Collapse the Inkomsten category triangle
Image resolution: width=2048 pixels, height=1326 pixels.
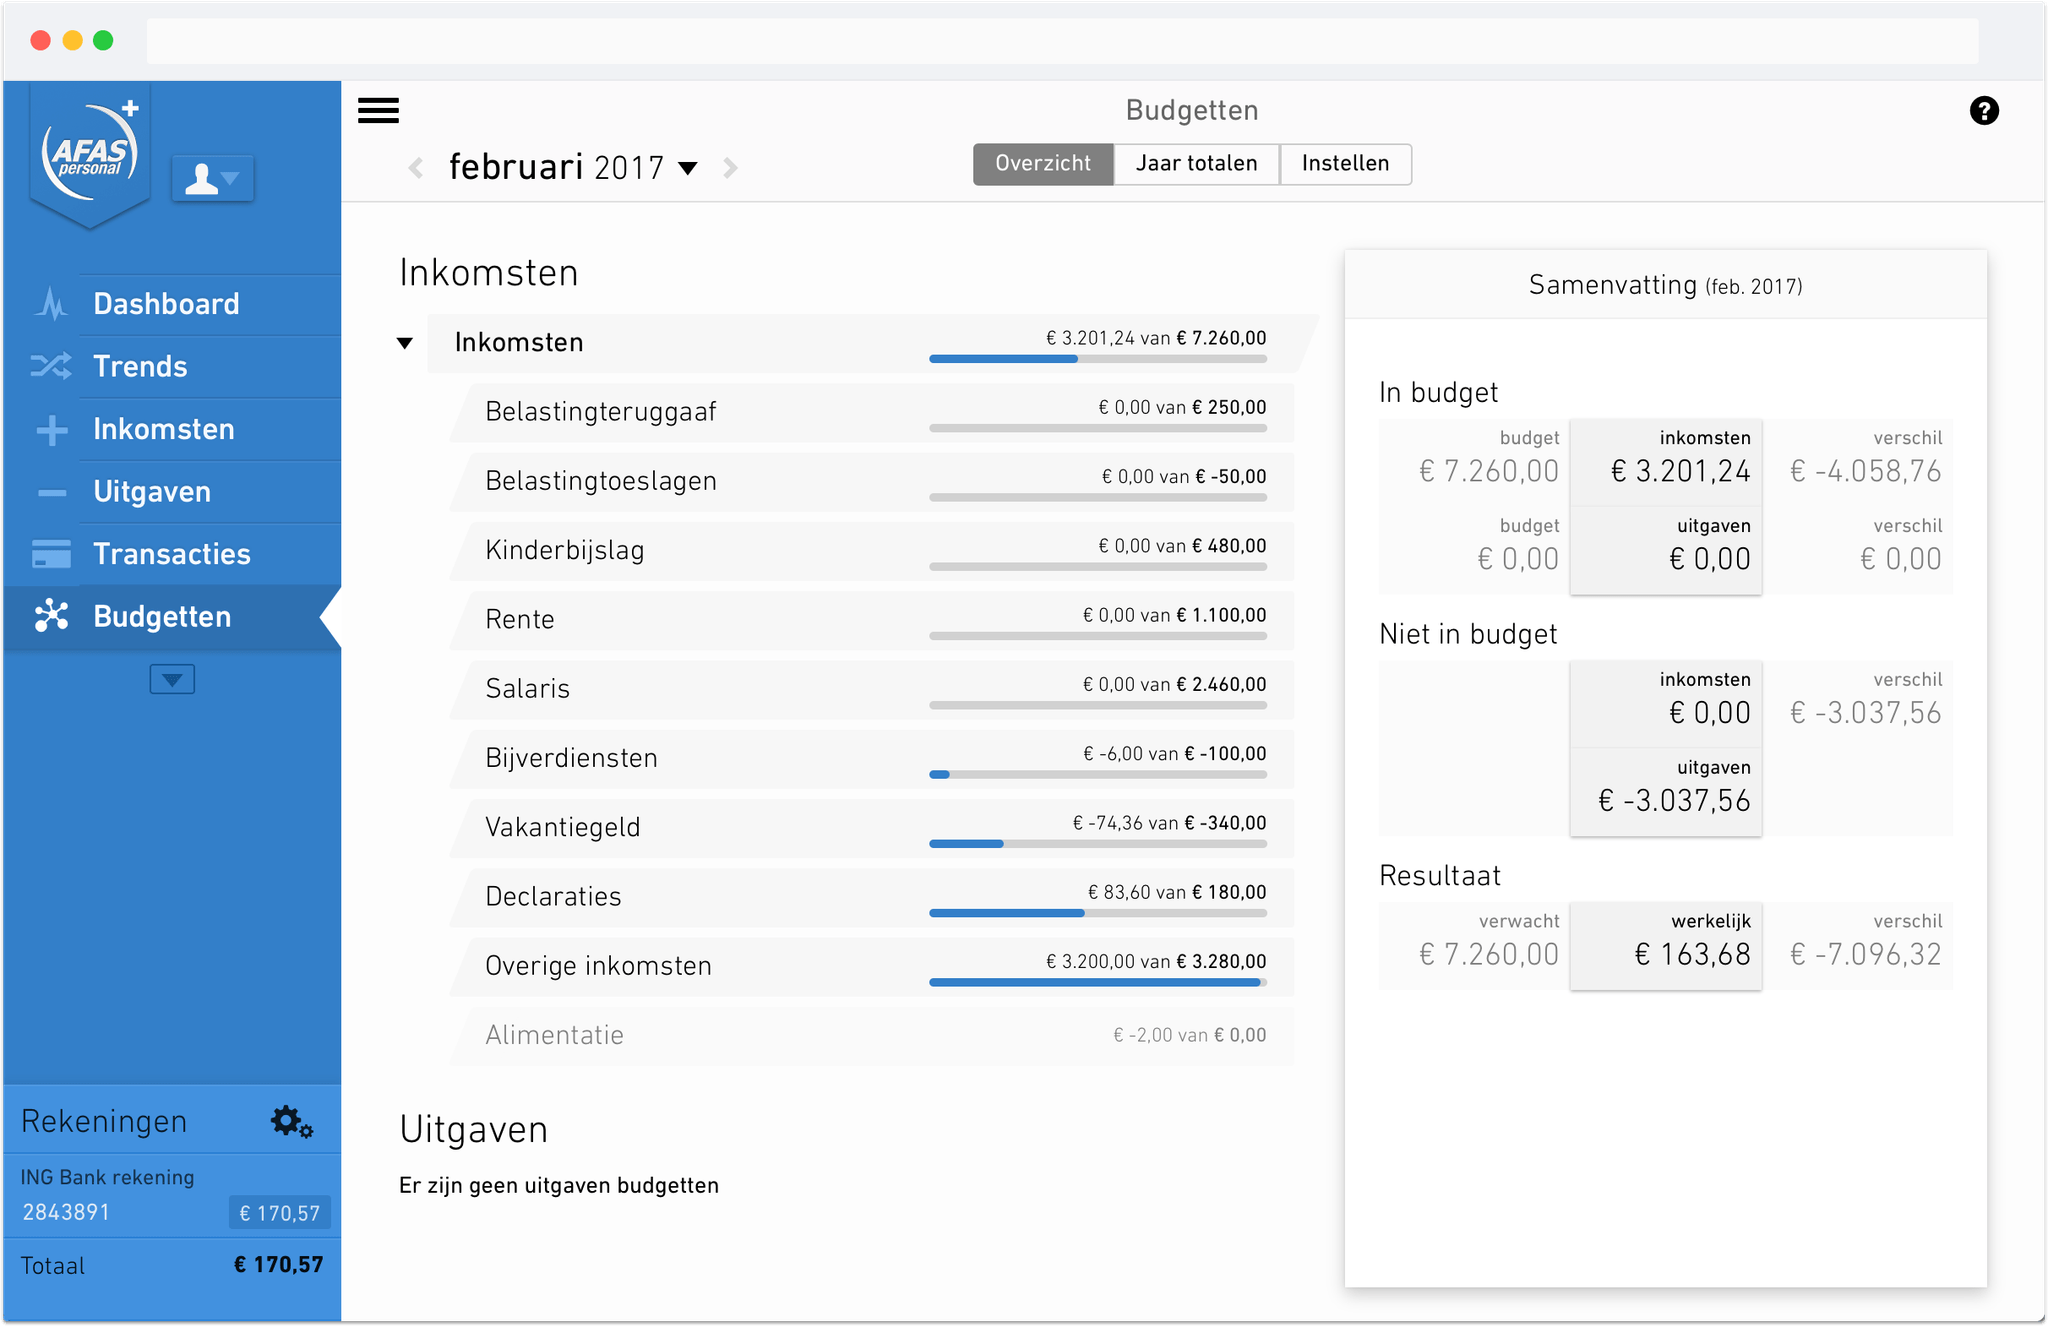tap(405, 342)
